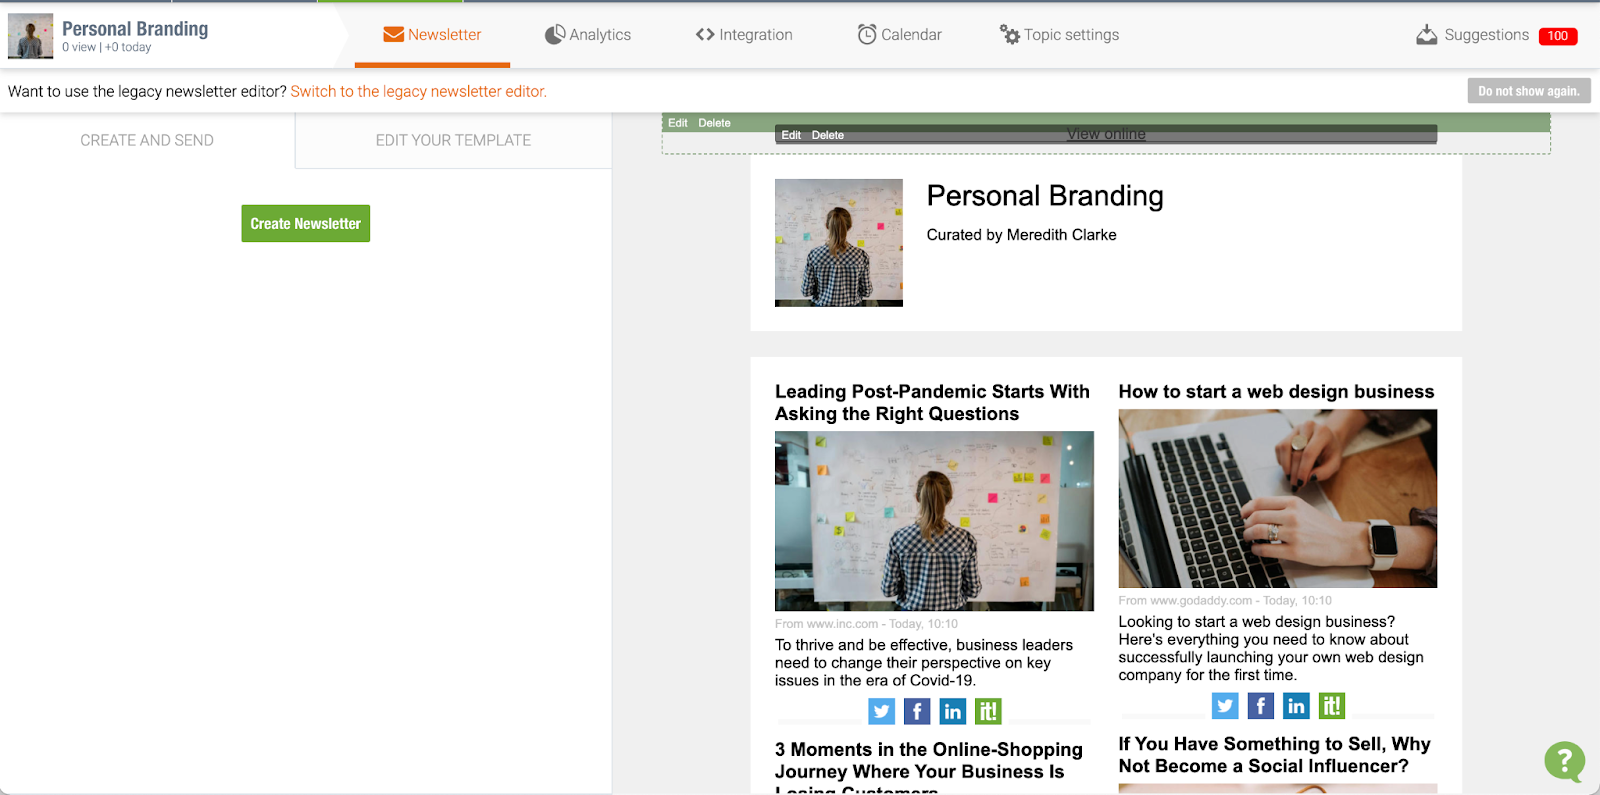Click the web design article summary text
This screenshot has height=795, width=1600.
tap(1270, 648)
